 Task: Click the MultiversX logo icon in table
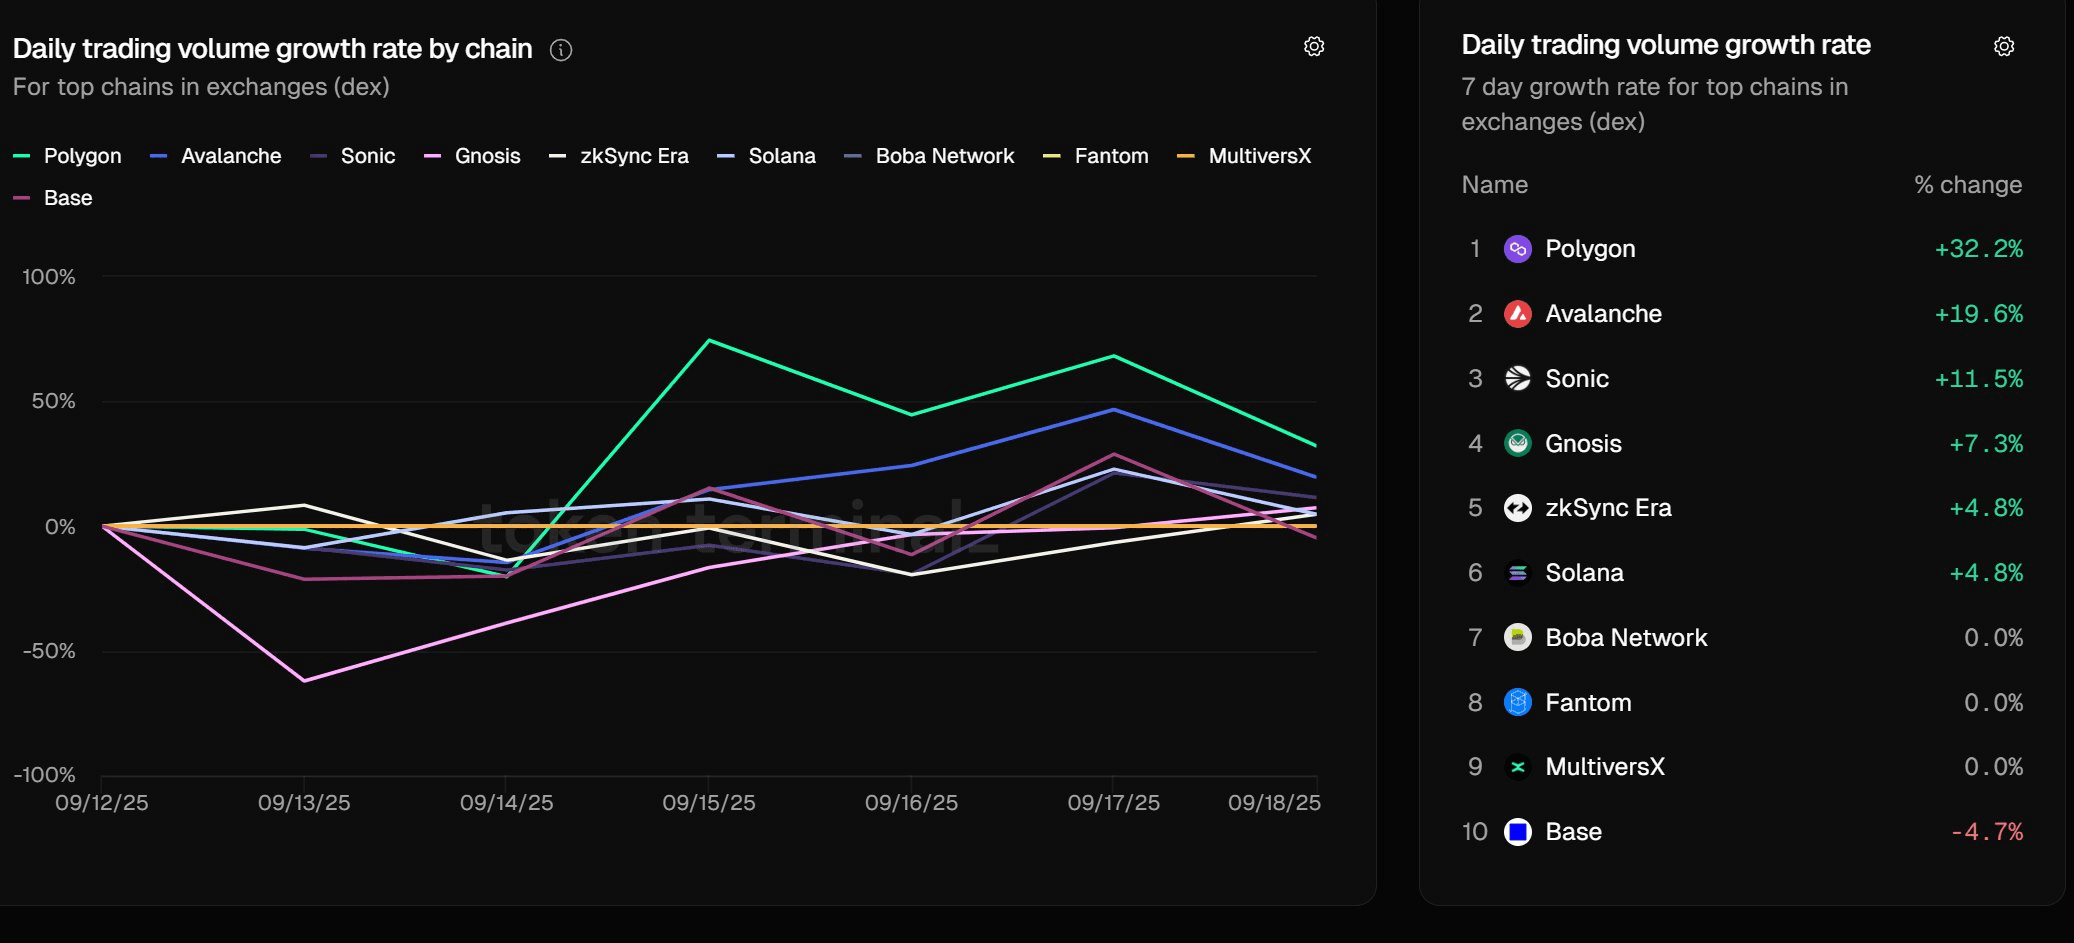tap(1518, 767)
